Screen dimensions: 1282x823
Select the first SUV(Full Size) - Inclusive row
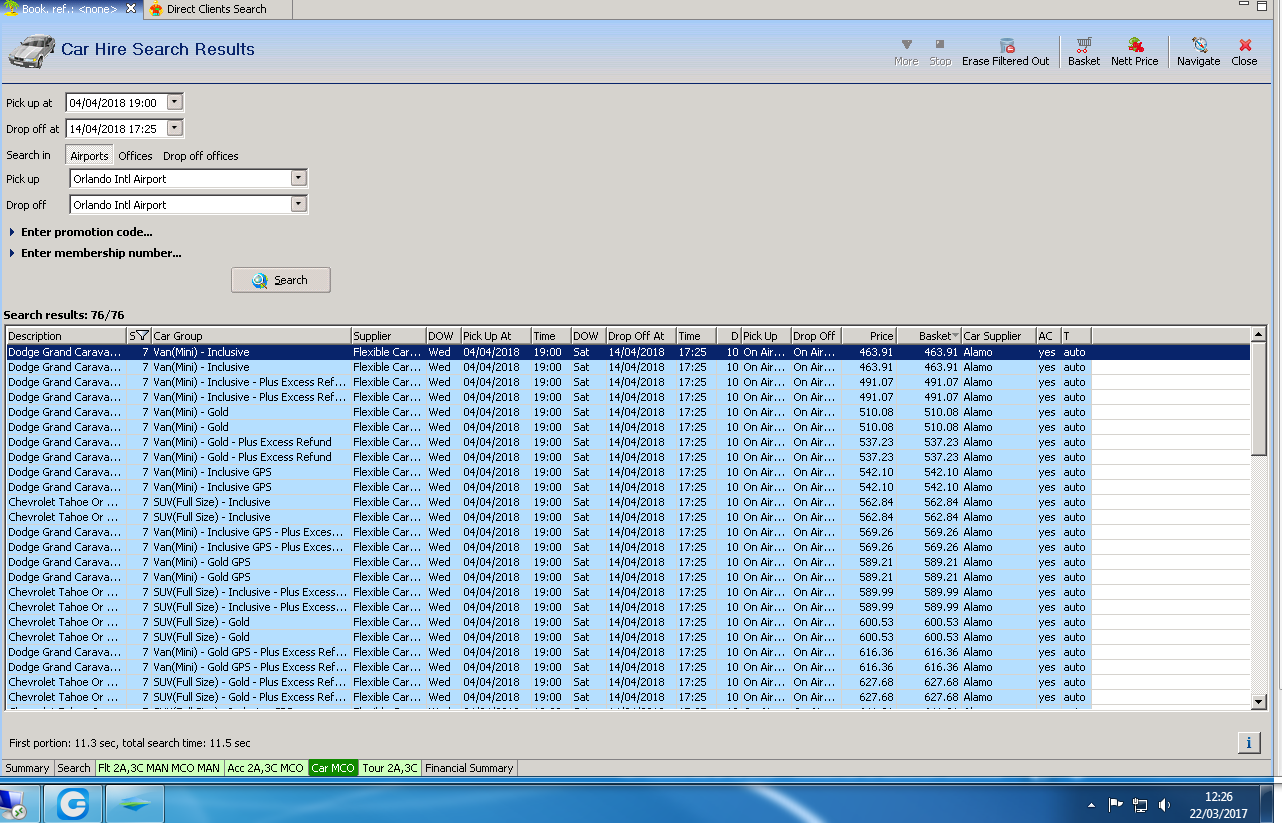[x=628, y=502]
